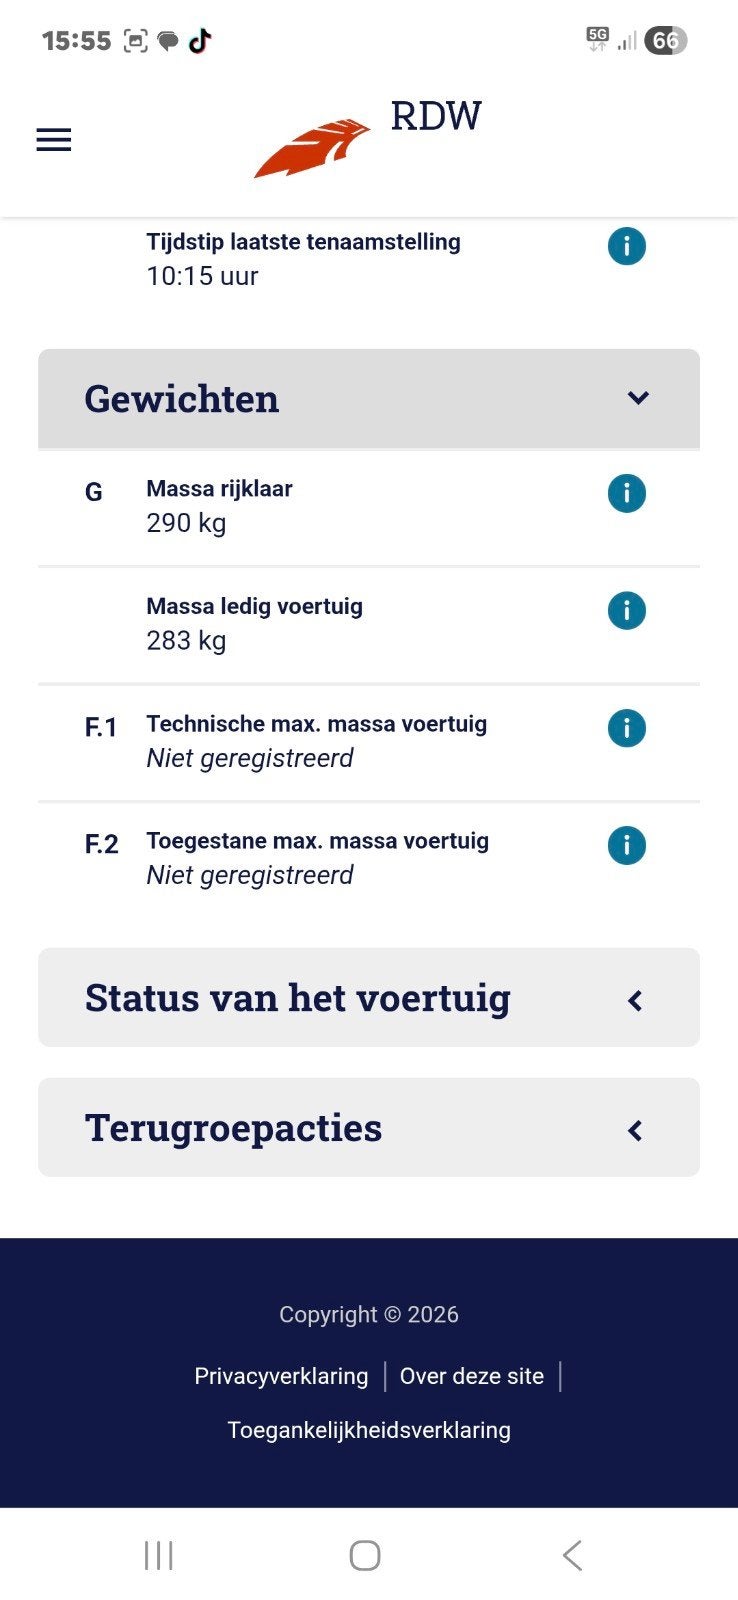Viewport: 738px width, 1600px height.
Task: Expand Status van het voertuig section
Action: click(369, 998)
